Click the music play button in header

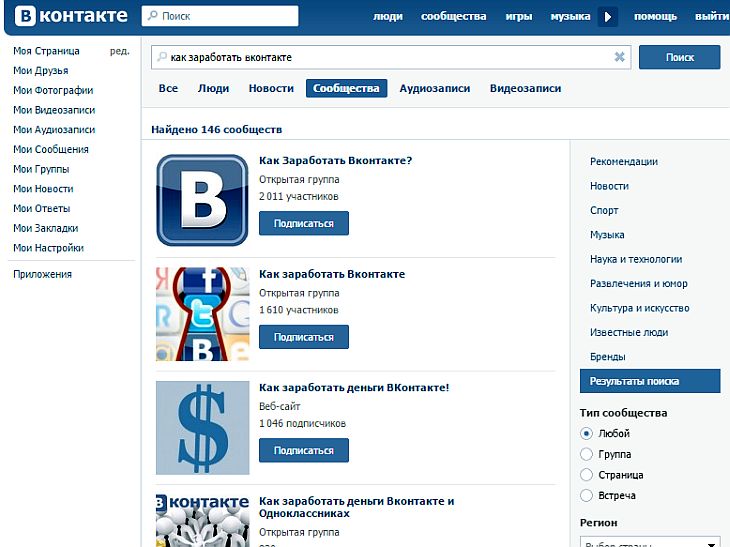coord(608,17)
